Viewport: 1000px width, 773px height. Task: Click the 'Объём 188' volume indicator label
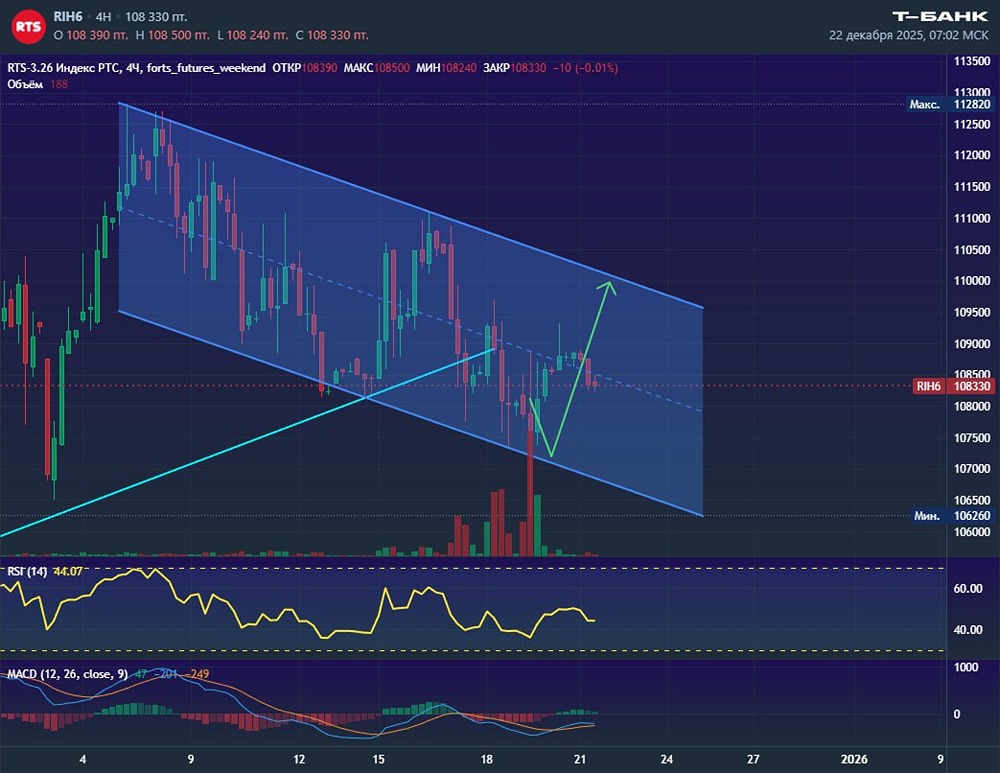click(x=38, y=84)
